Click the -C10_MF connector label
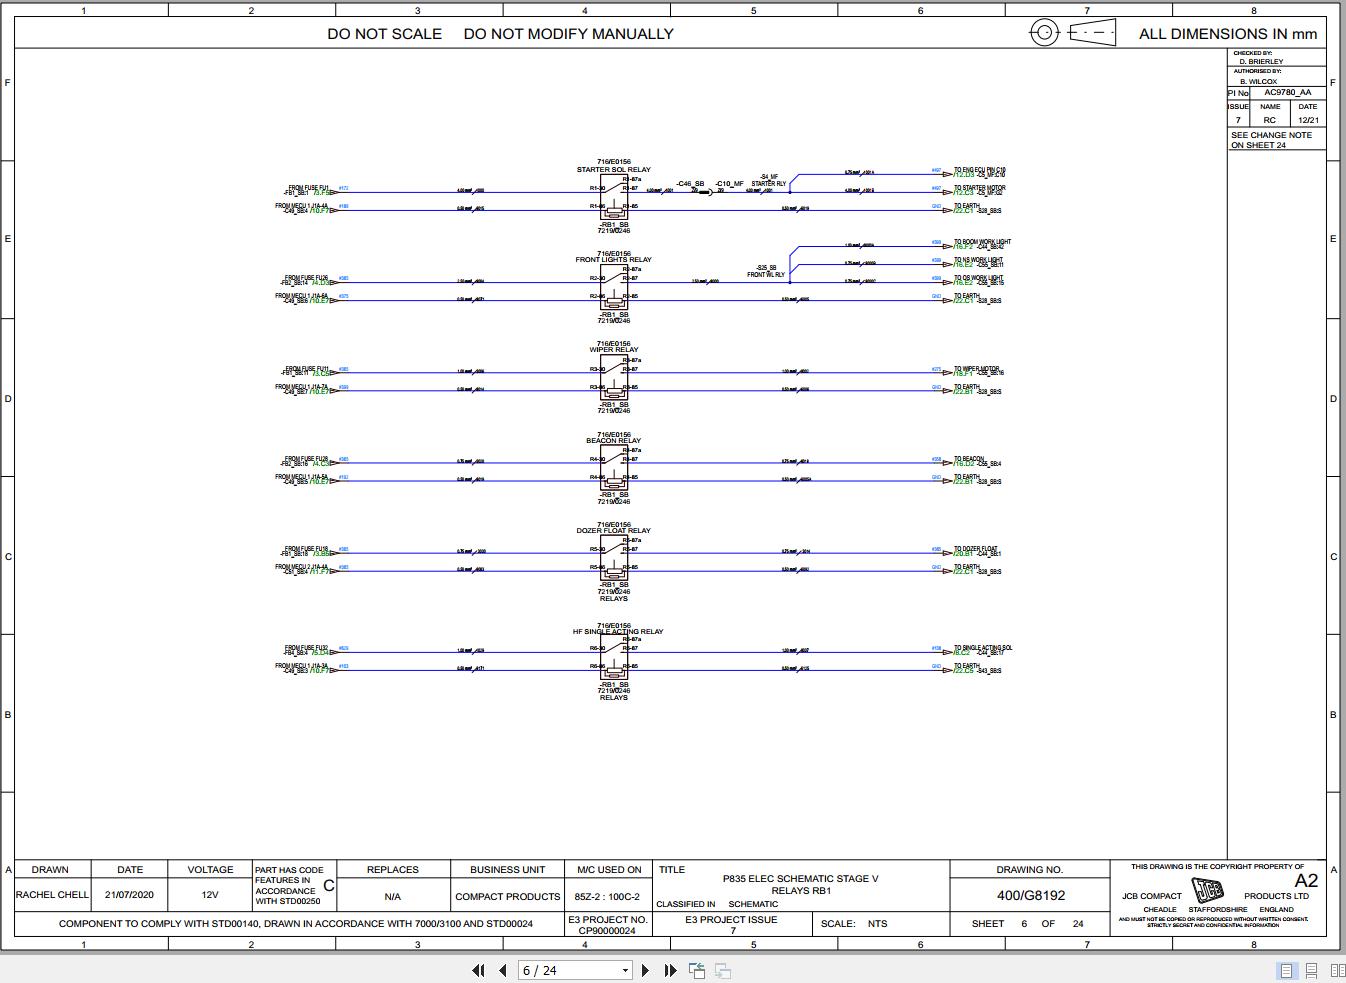The height and width of the screenshot is (983, 1346). point(730,184)
